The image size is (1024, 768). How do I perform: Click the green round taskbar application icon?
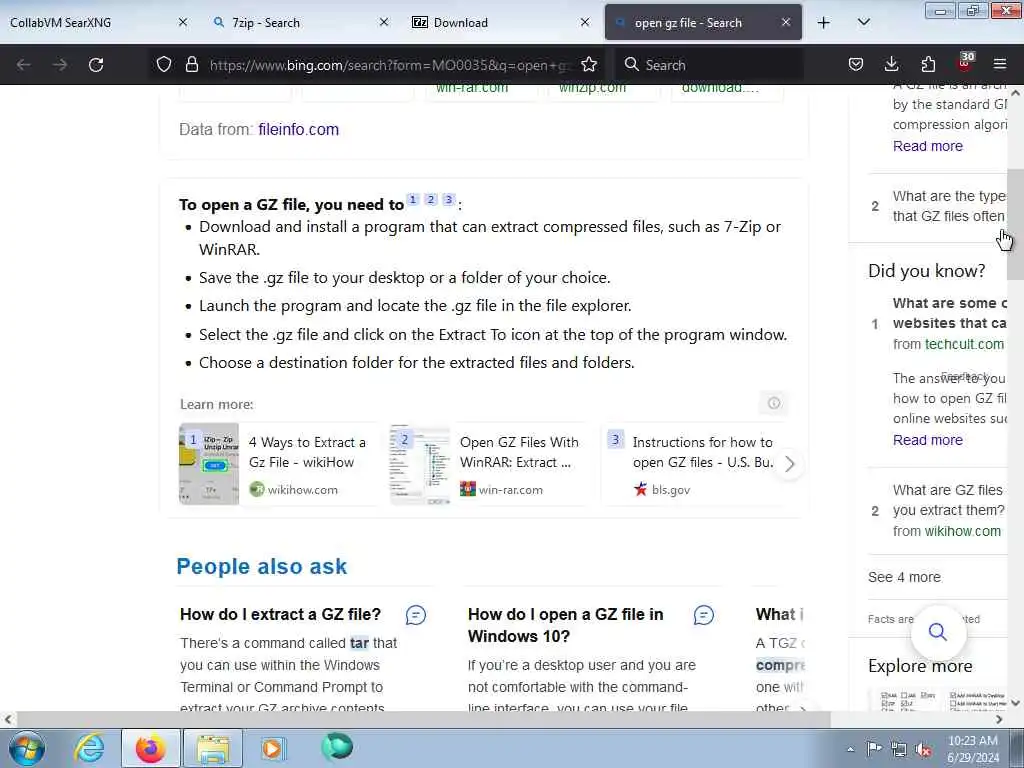pyautogui.click(x=337, y=747)
